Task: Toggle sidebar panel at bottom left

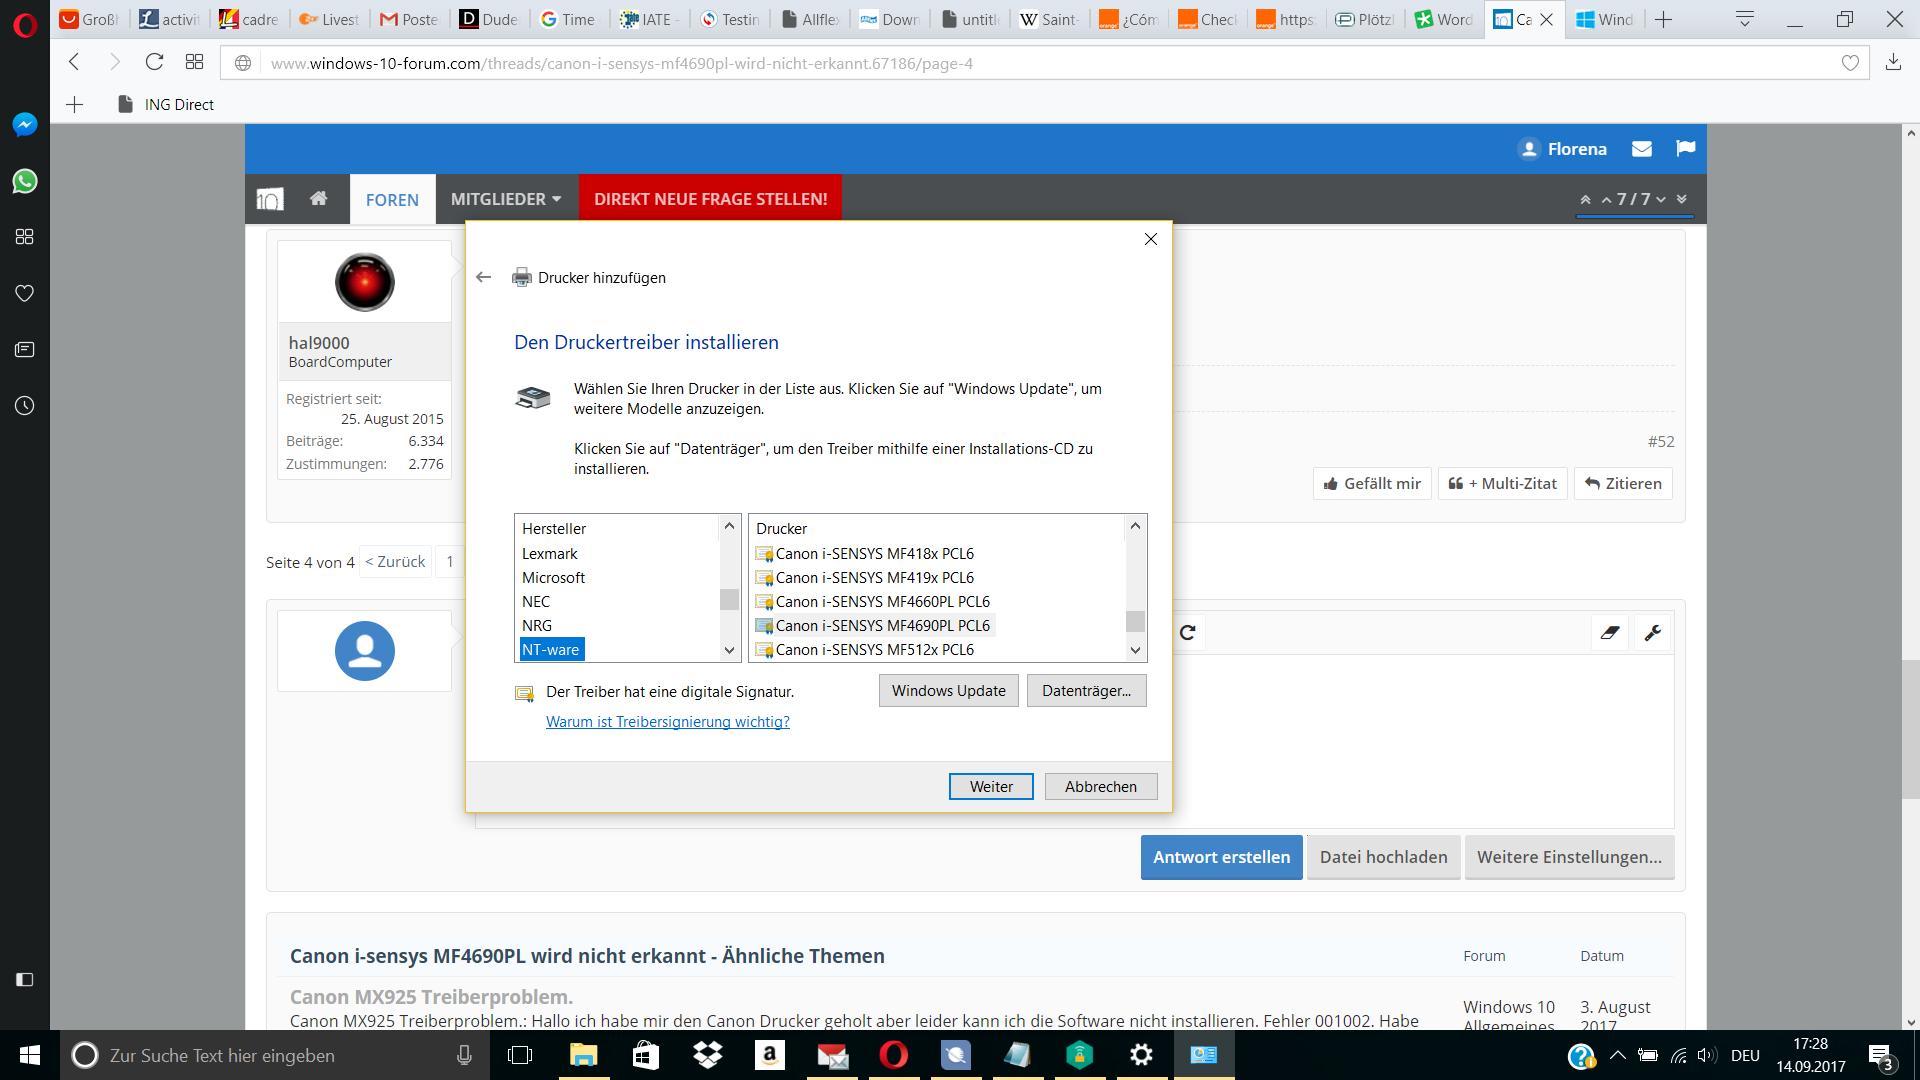Action: 25,979
